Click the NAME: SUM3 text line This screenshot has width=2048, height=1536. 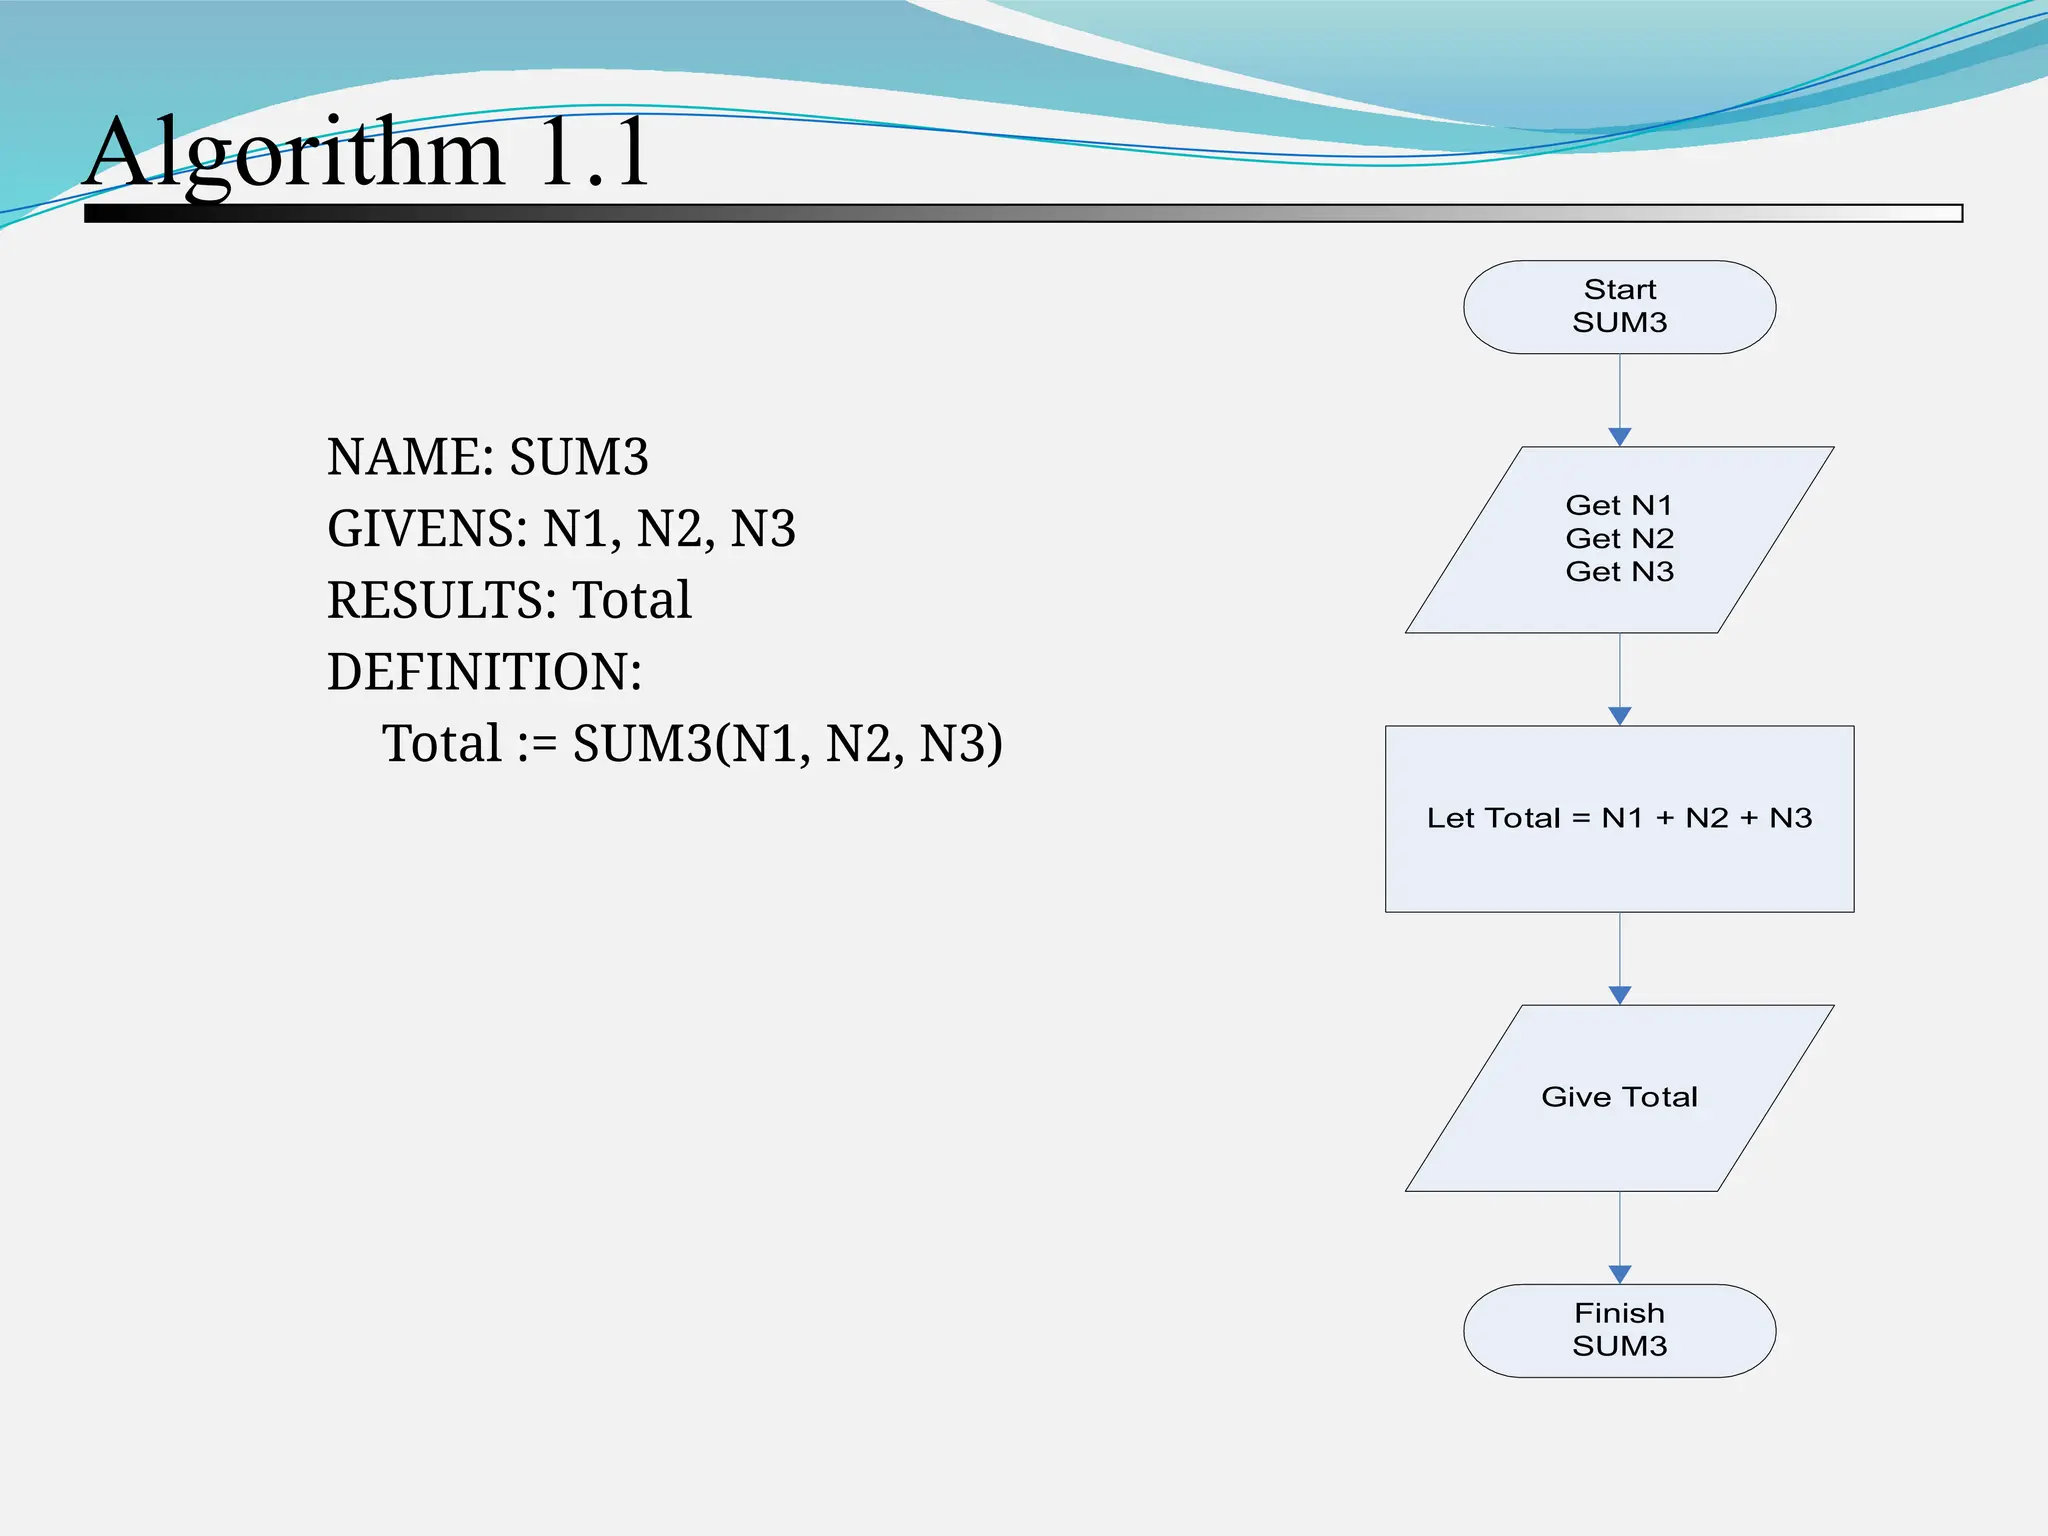tap(488, 457)
